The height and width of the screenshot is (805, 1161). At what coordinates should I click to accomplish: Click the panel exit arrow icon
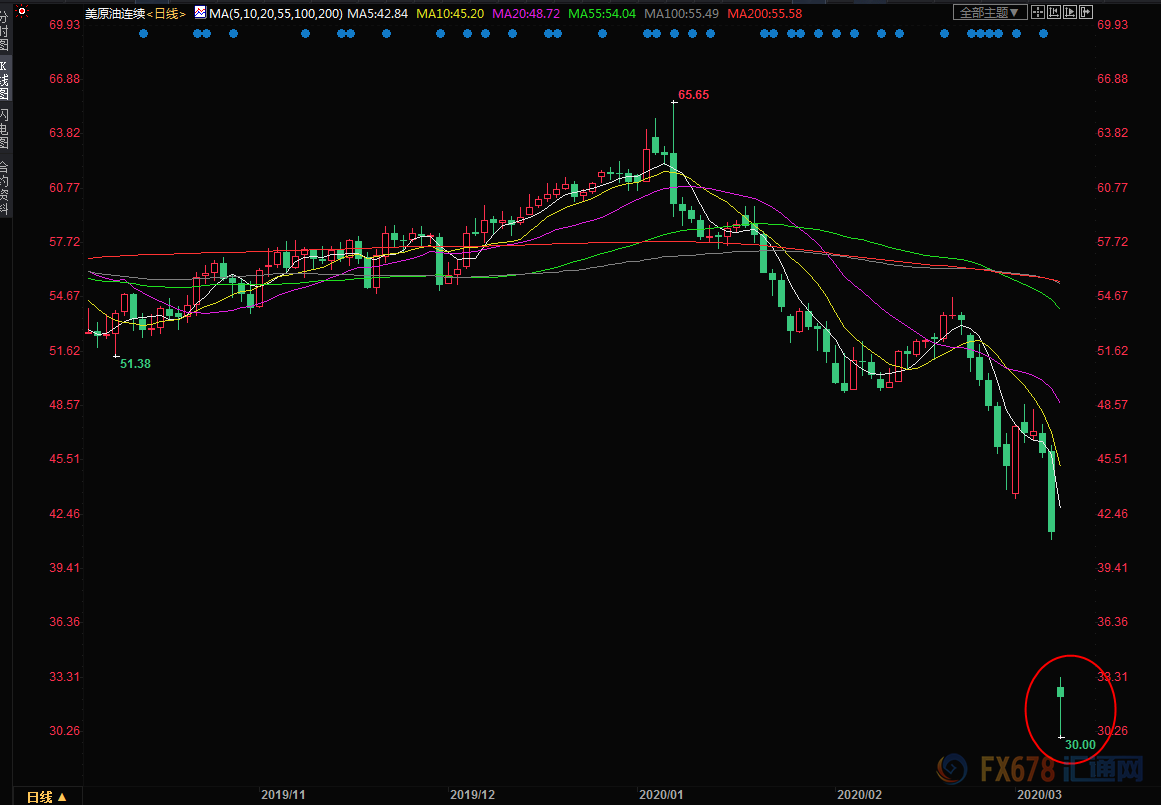1086,13
